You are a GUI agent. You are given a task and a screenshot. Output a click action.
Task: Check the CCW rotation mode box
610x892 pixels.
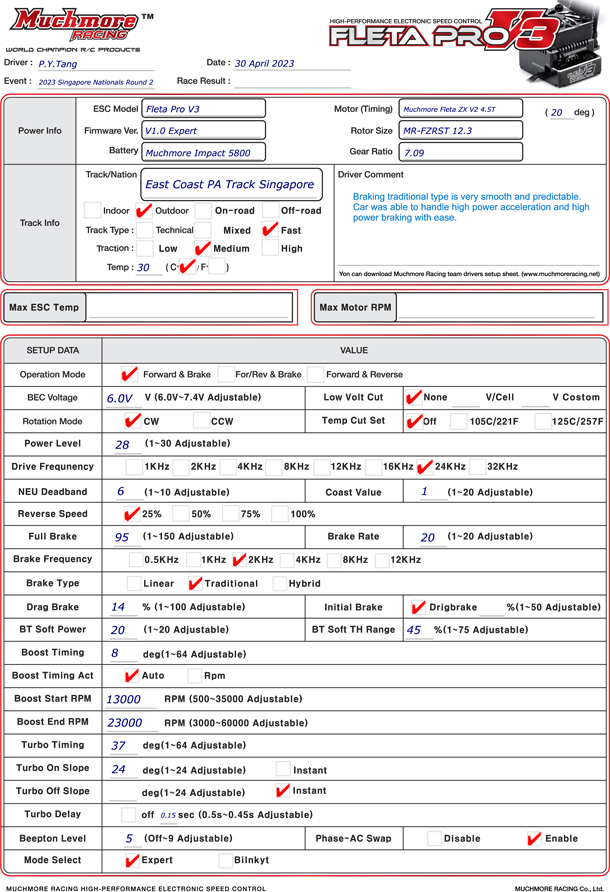[x=201, y=421]
